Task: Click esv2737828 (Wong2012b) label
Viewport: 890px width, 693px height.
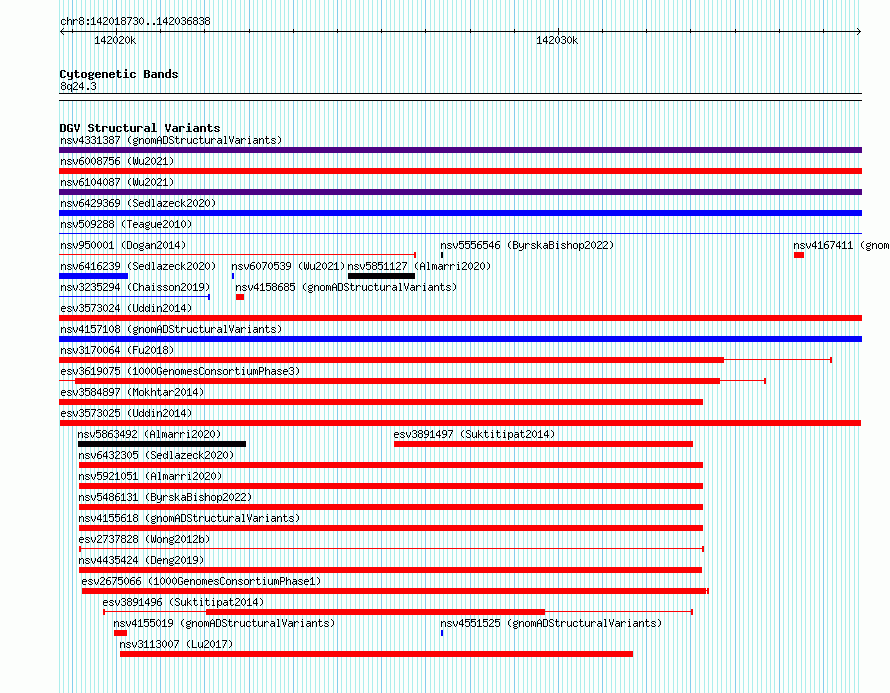Action: [144, 539]
